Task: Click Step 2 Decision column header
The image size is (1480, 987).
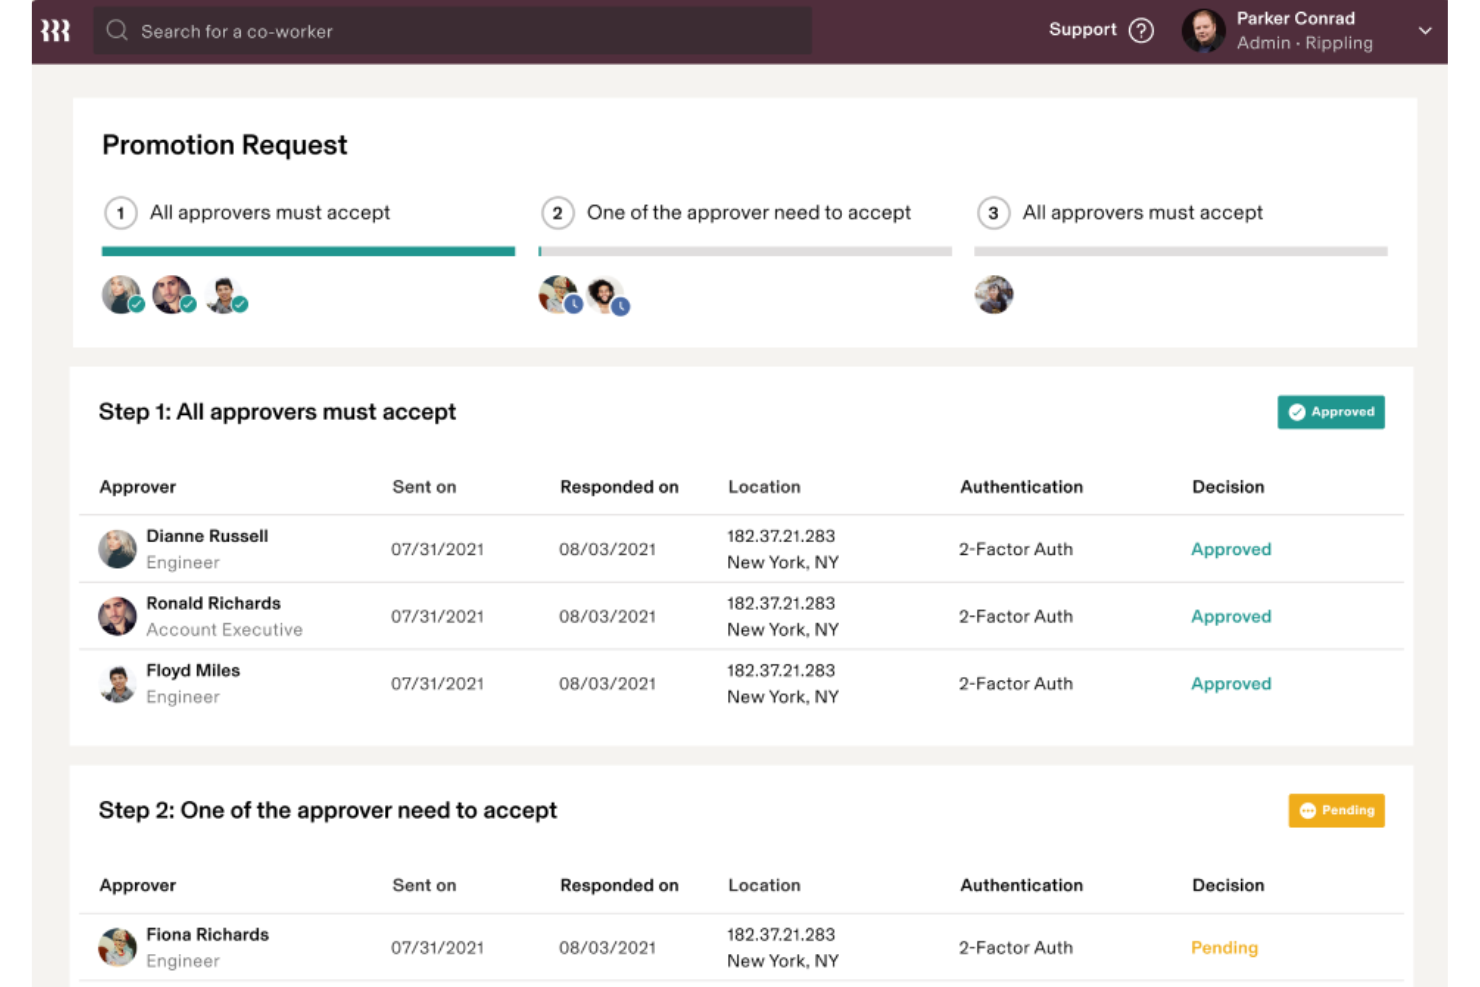Action: (1228, 885)
